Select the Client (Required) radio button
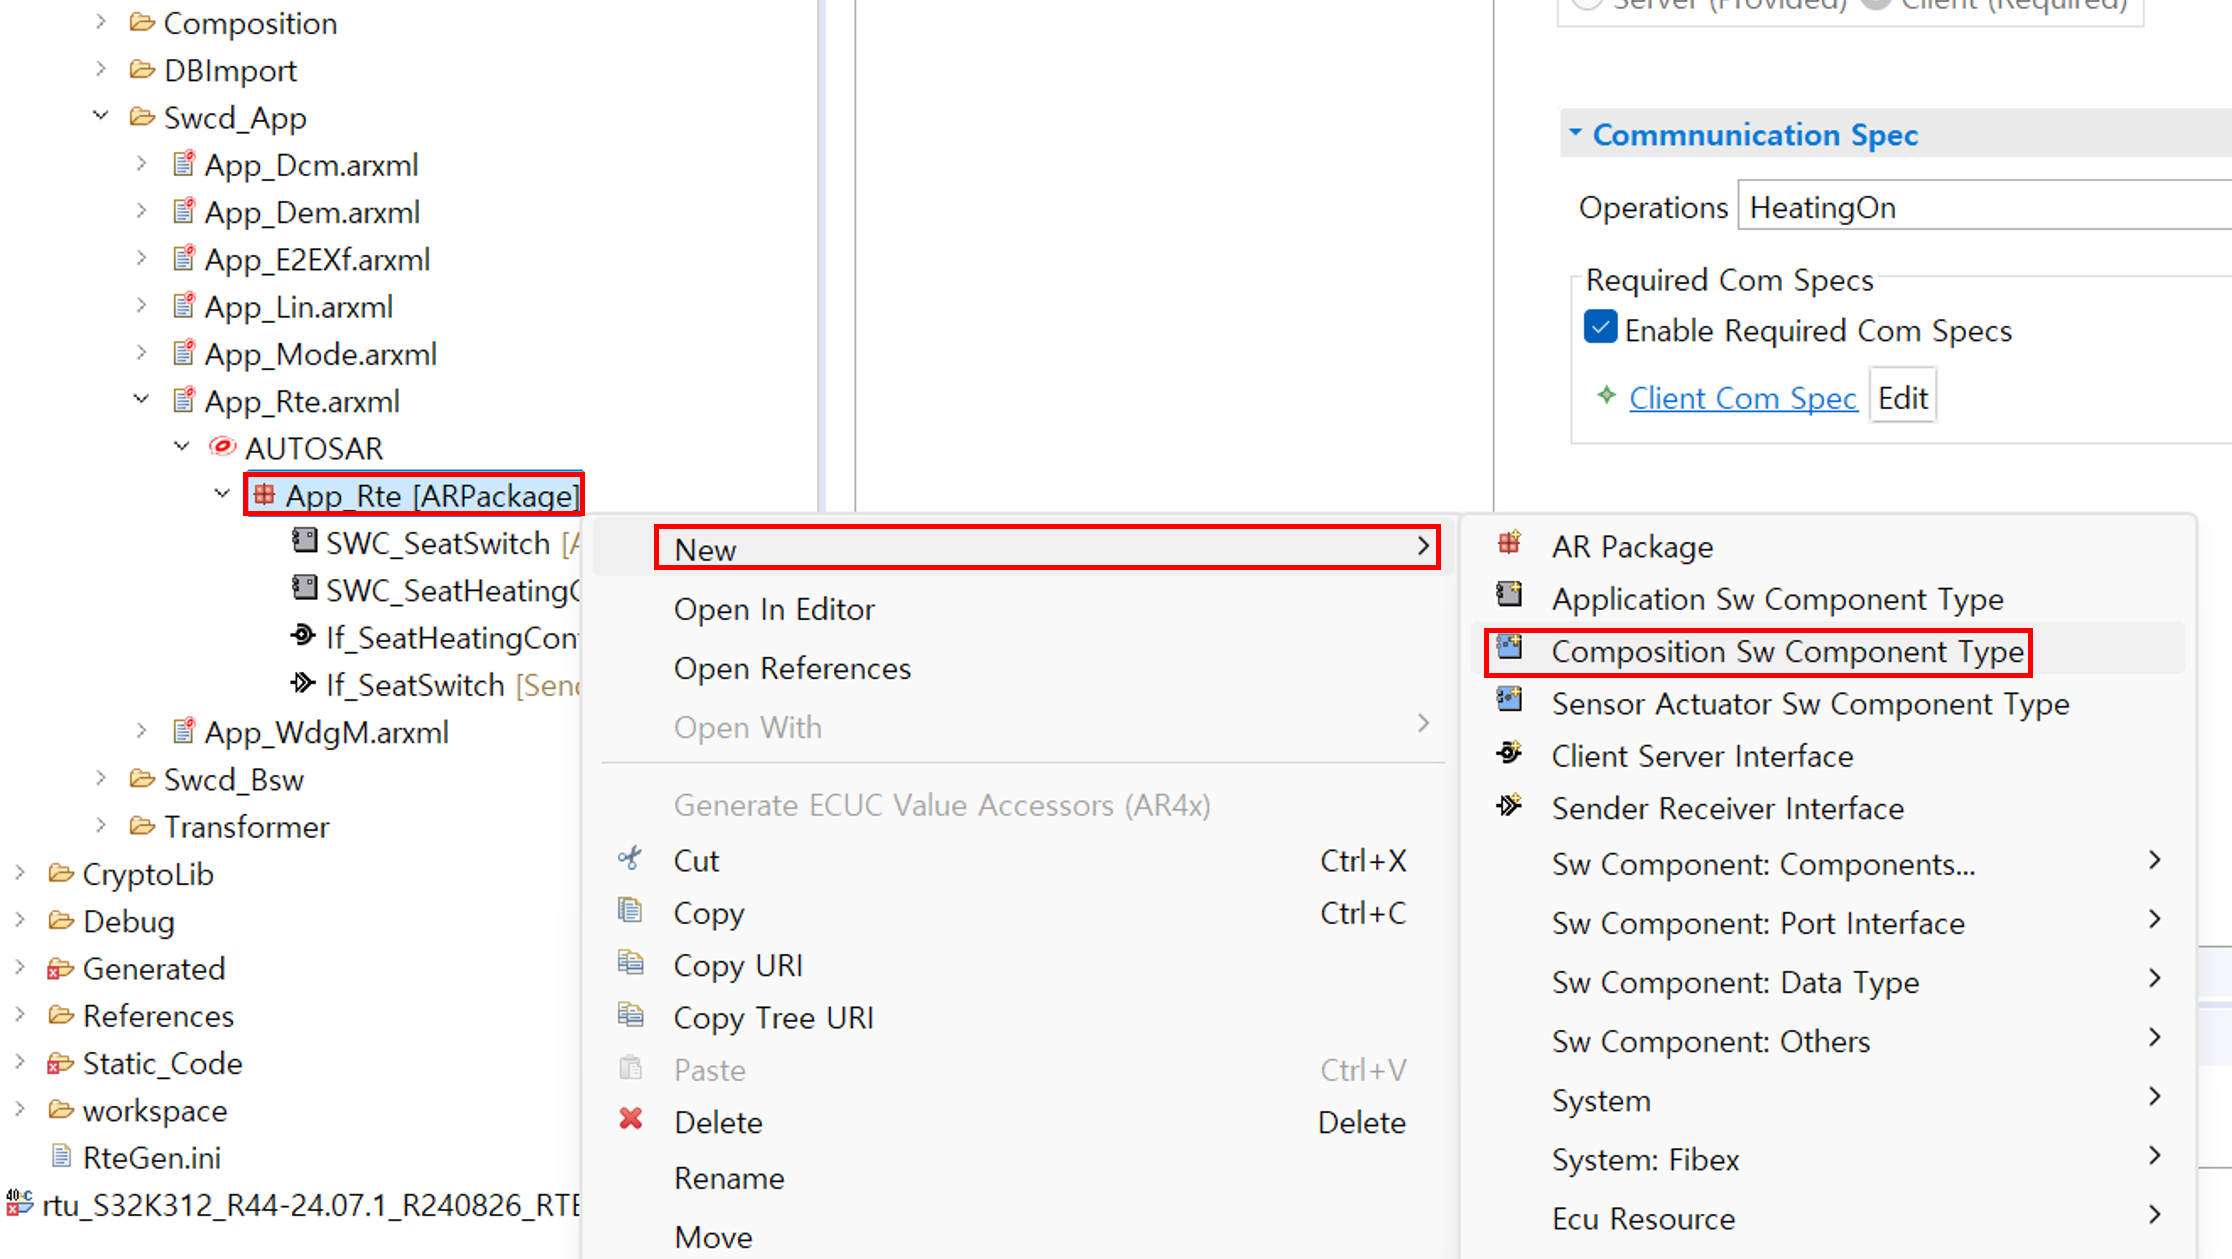The width and height of the screenshot is (2232, 1259). 1876,3
